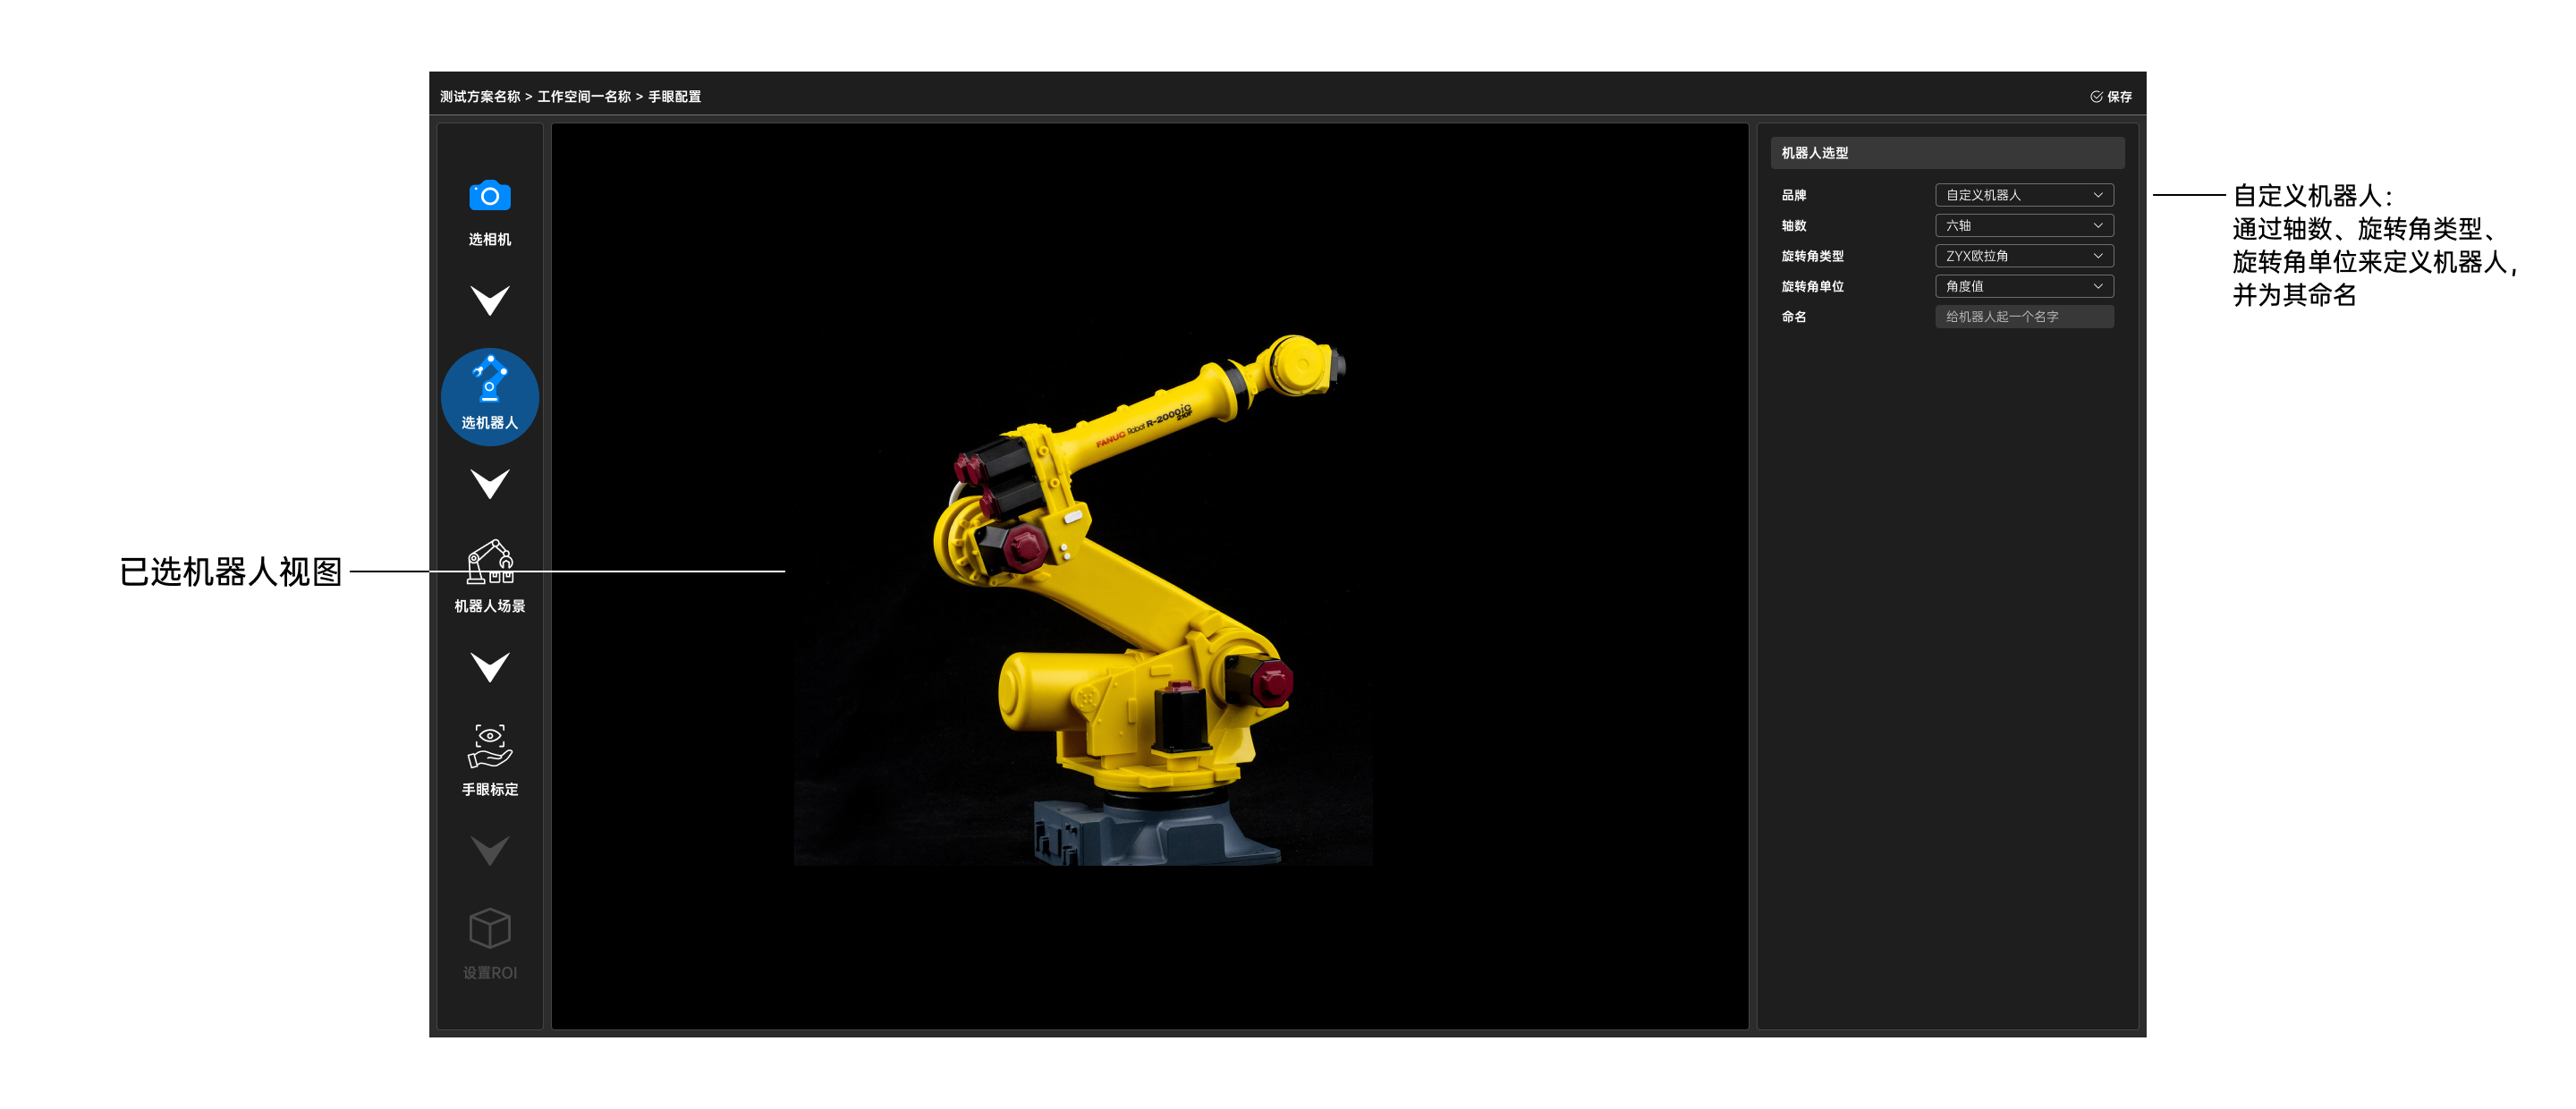Click the down arrow below 选相机
The height and width of the screenshot is (1109, 2576).
(x=490, y=300)
